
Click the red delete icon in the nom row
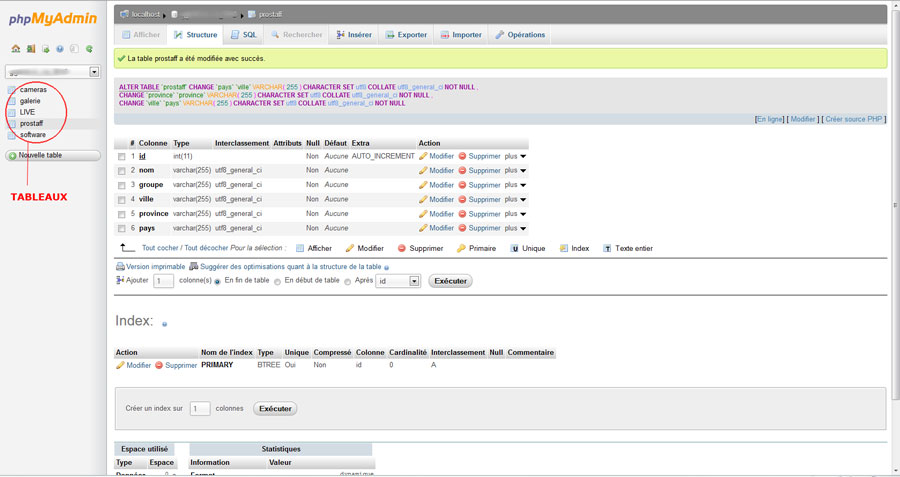coord(462,170)
